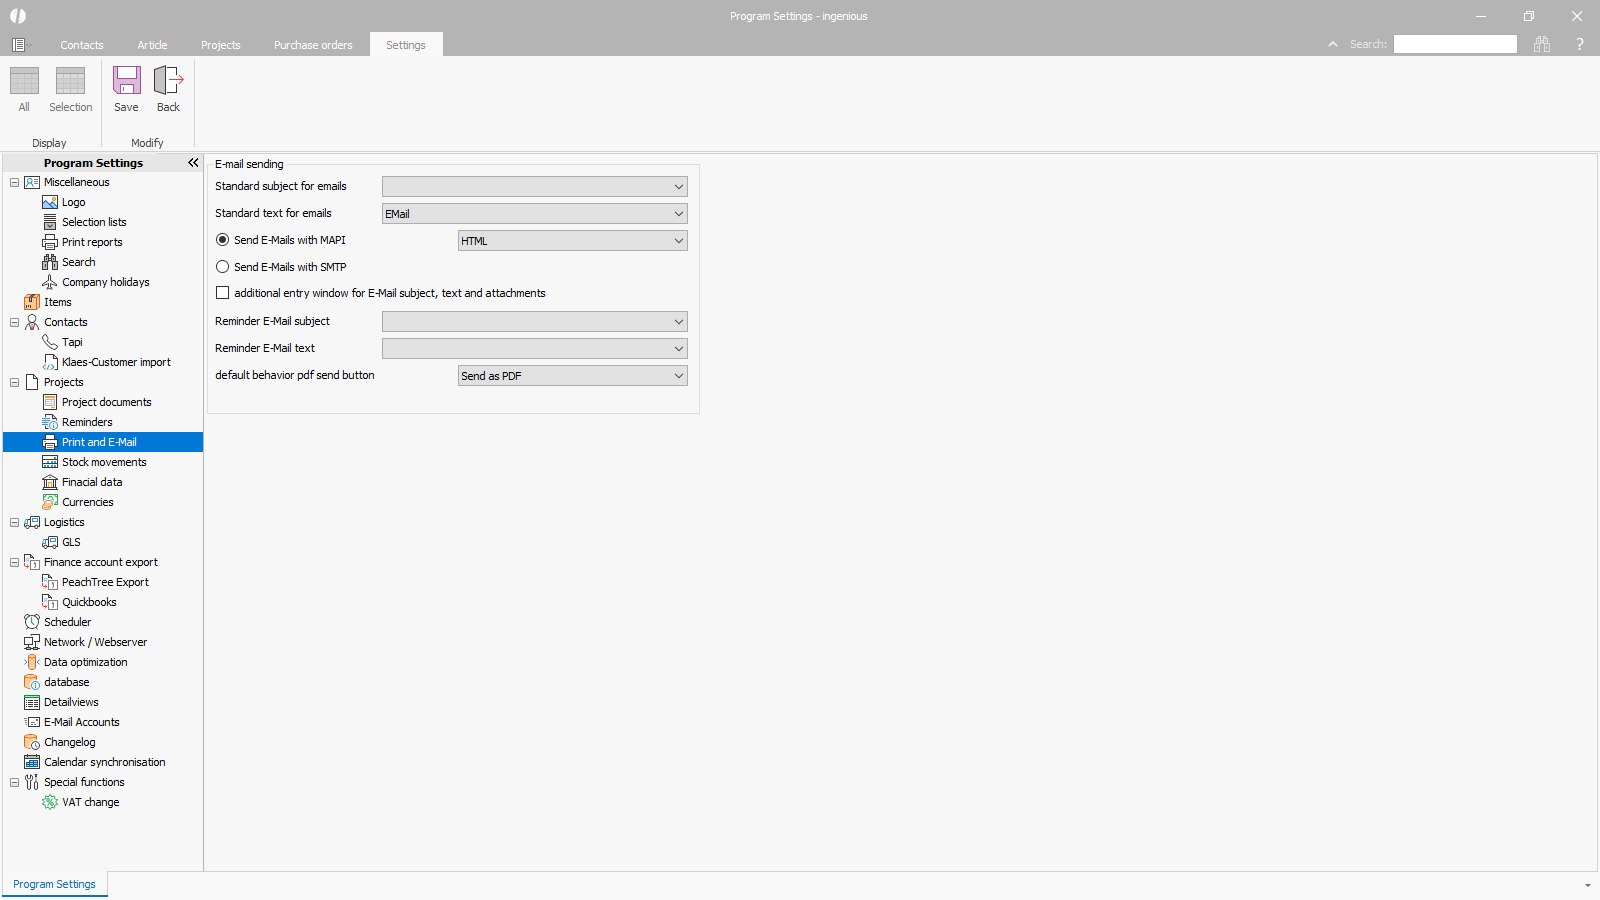Click the Selection display icon

[70, 81]
